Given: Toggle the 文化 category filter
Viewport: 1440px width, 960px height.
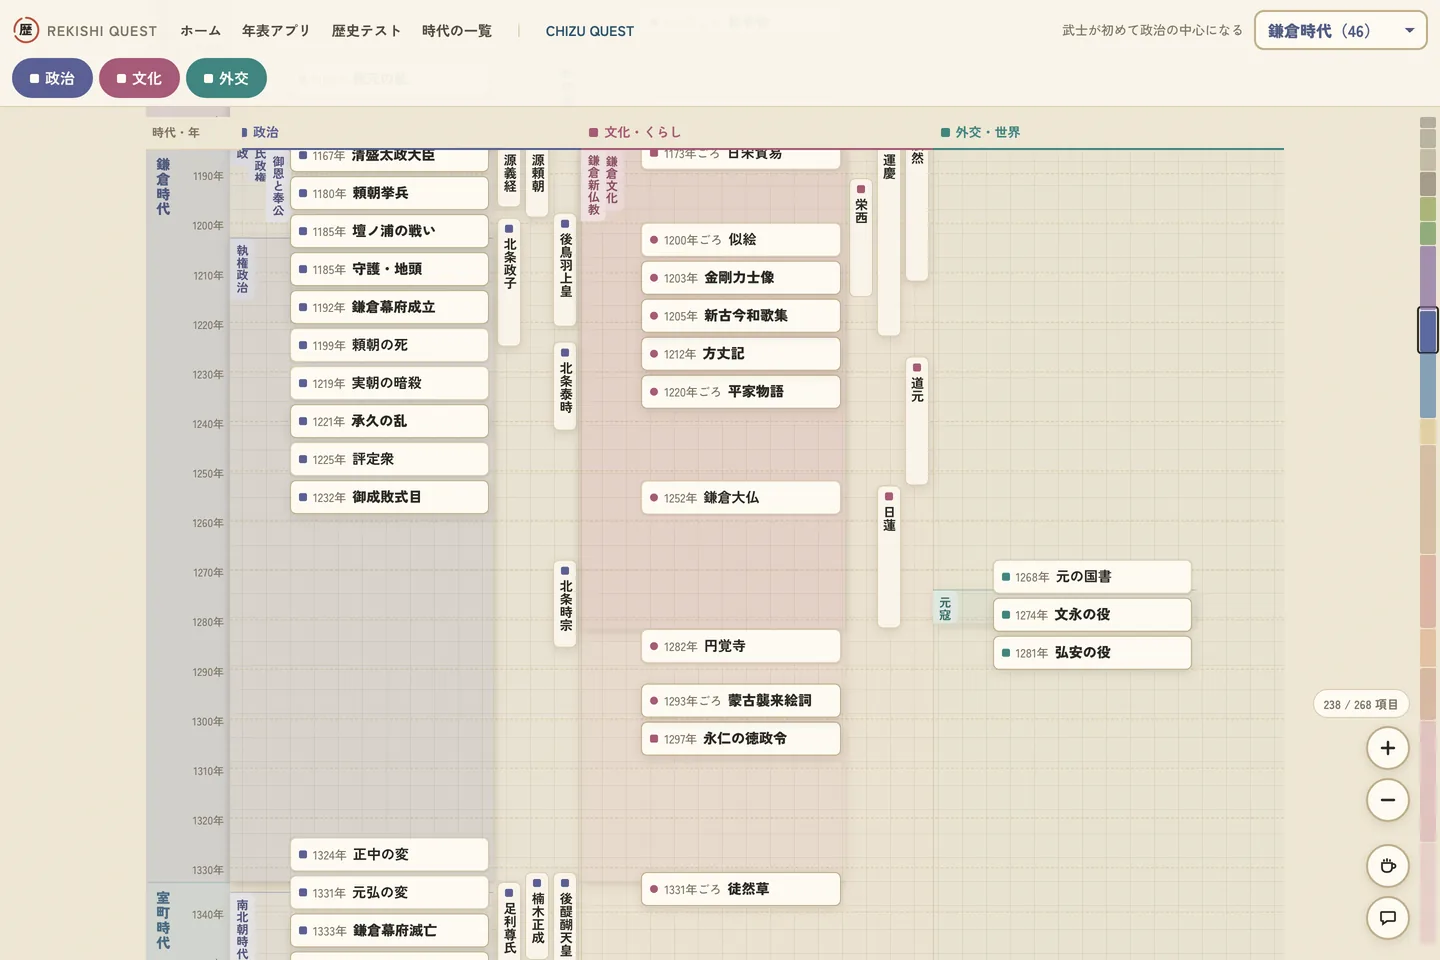Looking at the screenshot, I should coord(139,78).
